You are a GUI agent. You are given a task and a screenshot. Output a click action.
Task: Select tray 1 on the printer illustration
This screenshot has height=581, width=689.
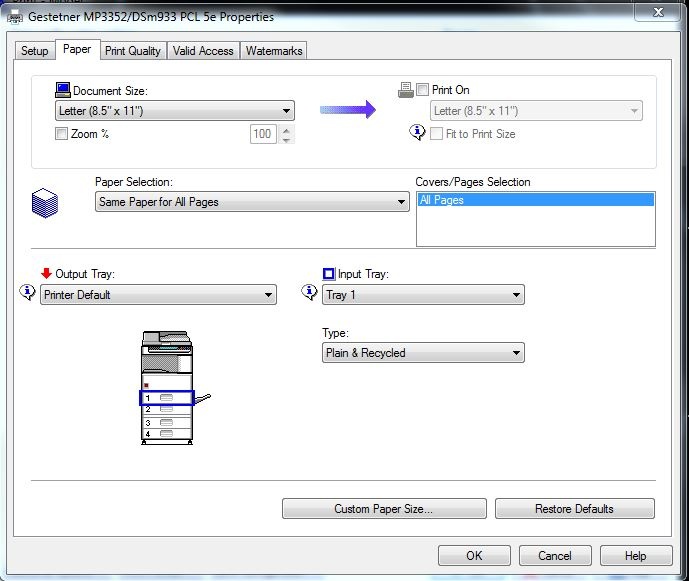pos(167,398)
